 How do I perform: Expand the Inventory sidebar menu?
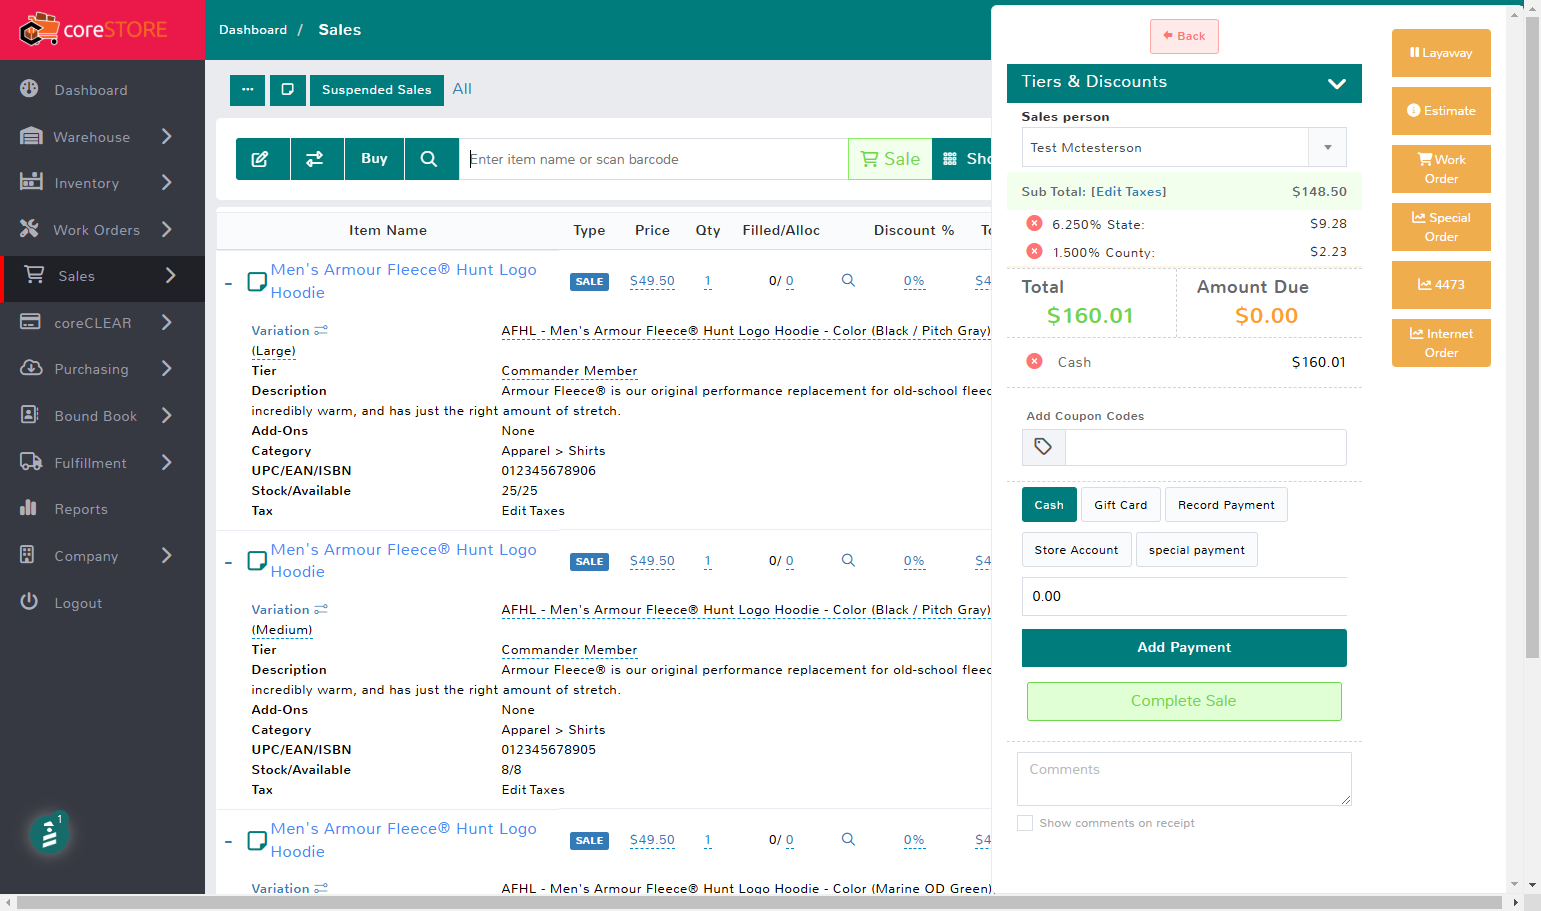coord(102,183)
